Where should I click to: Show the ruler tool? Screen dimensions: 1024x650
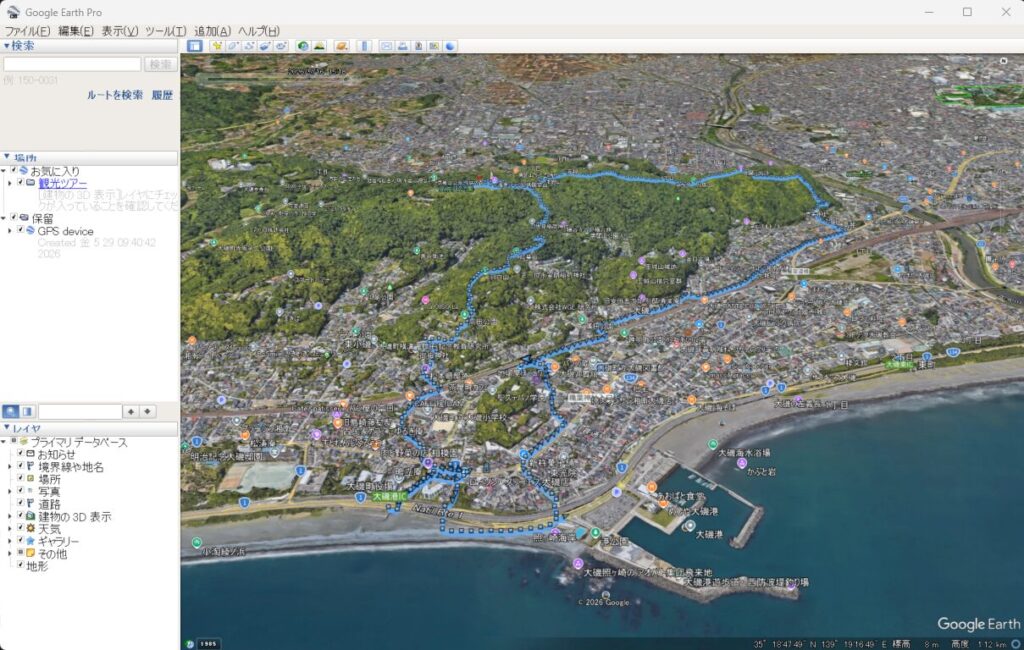364,46
